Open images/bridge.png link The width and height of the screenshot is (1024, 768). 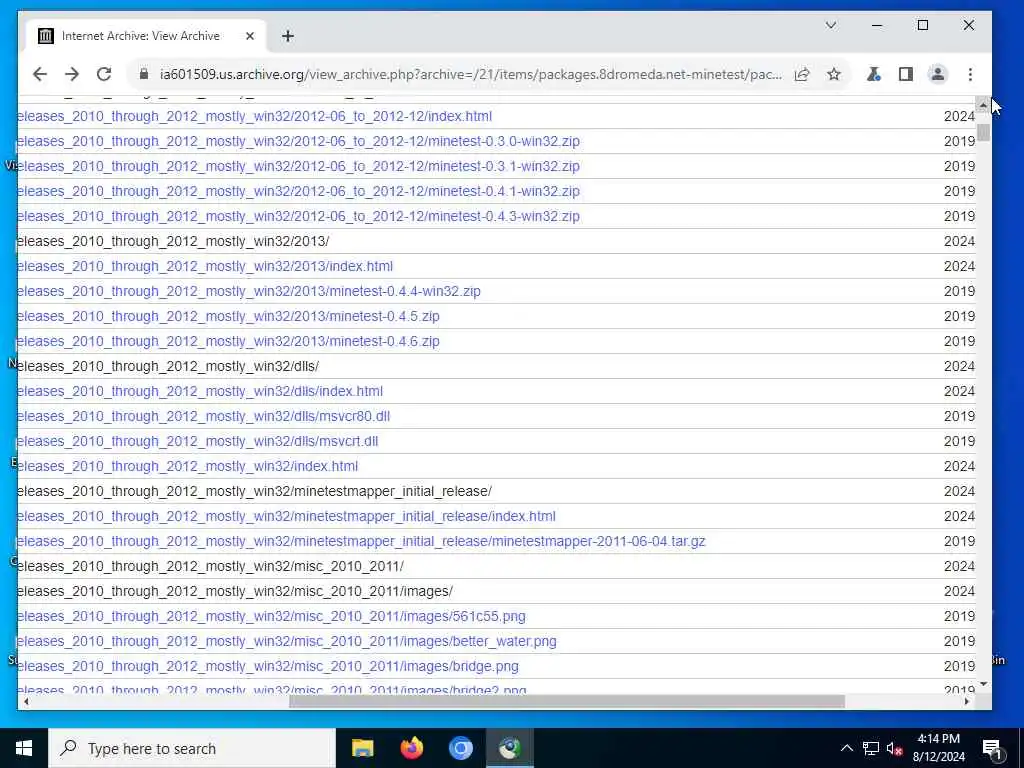tap(268, 667)
